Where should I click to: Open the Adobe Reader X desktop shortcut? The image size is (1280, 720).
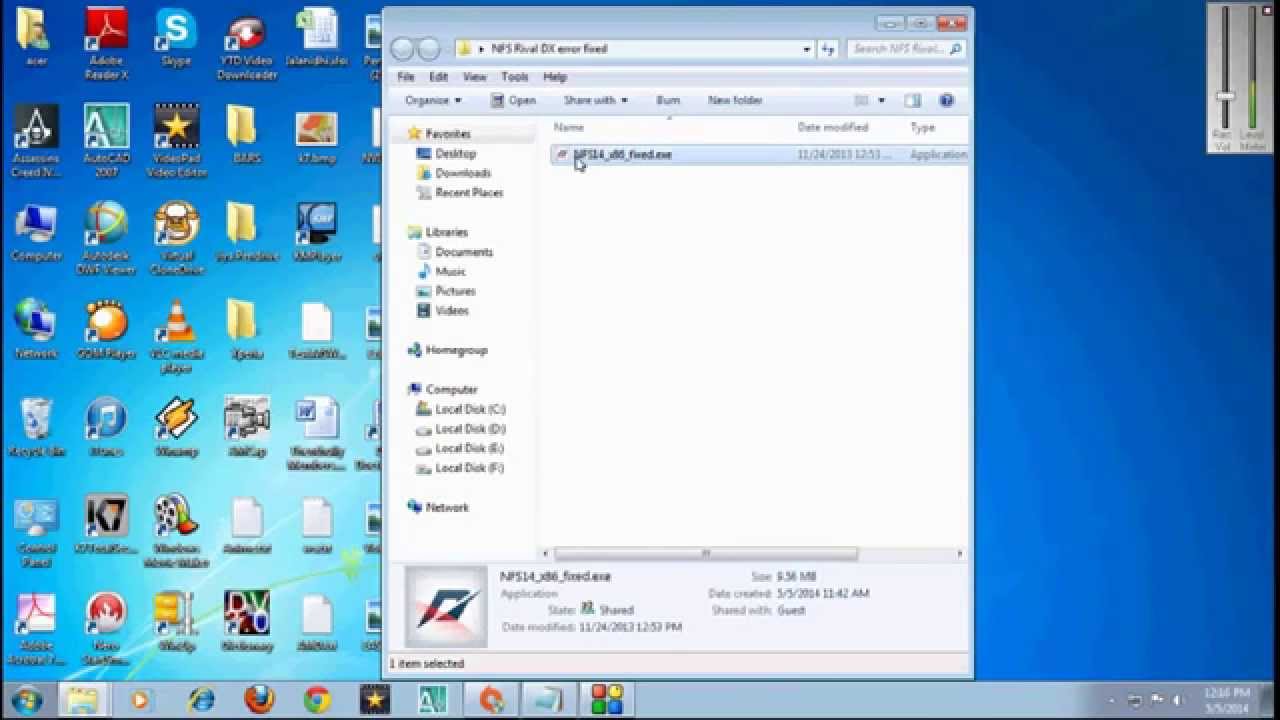coord(106,45)
